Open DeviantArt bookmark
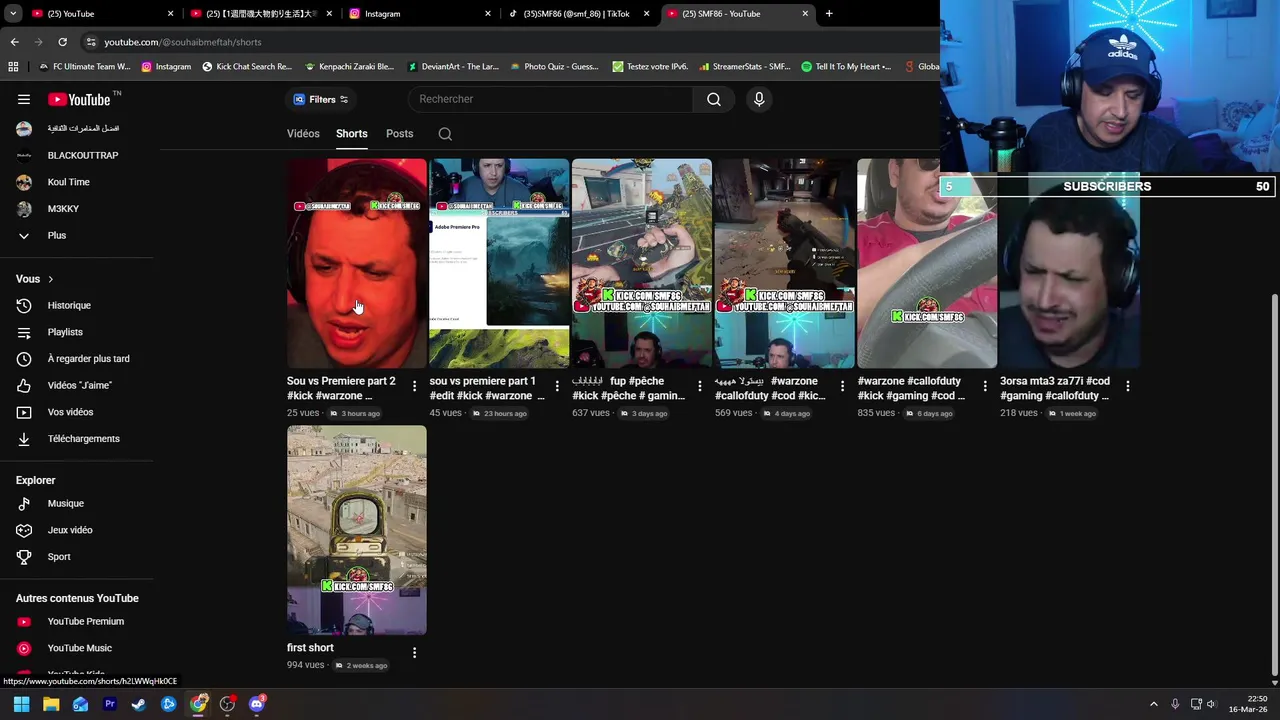1280x720 pixels. tap(453, 67)
